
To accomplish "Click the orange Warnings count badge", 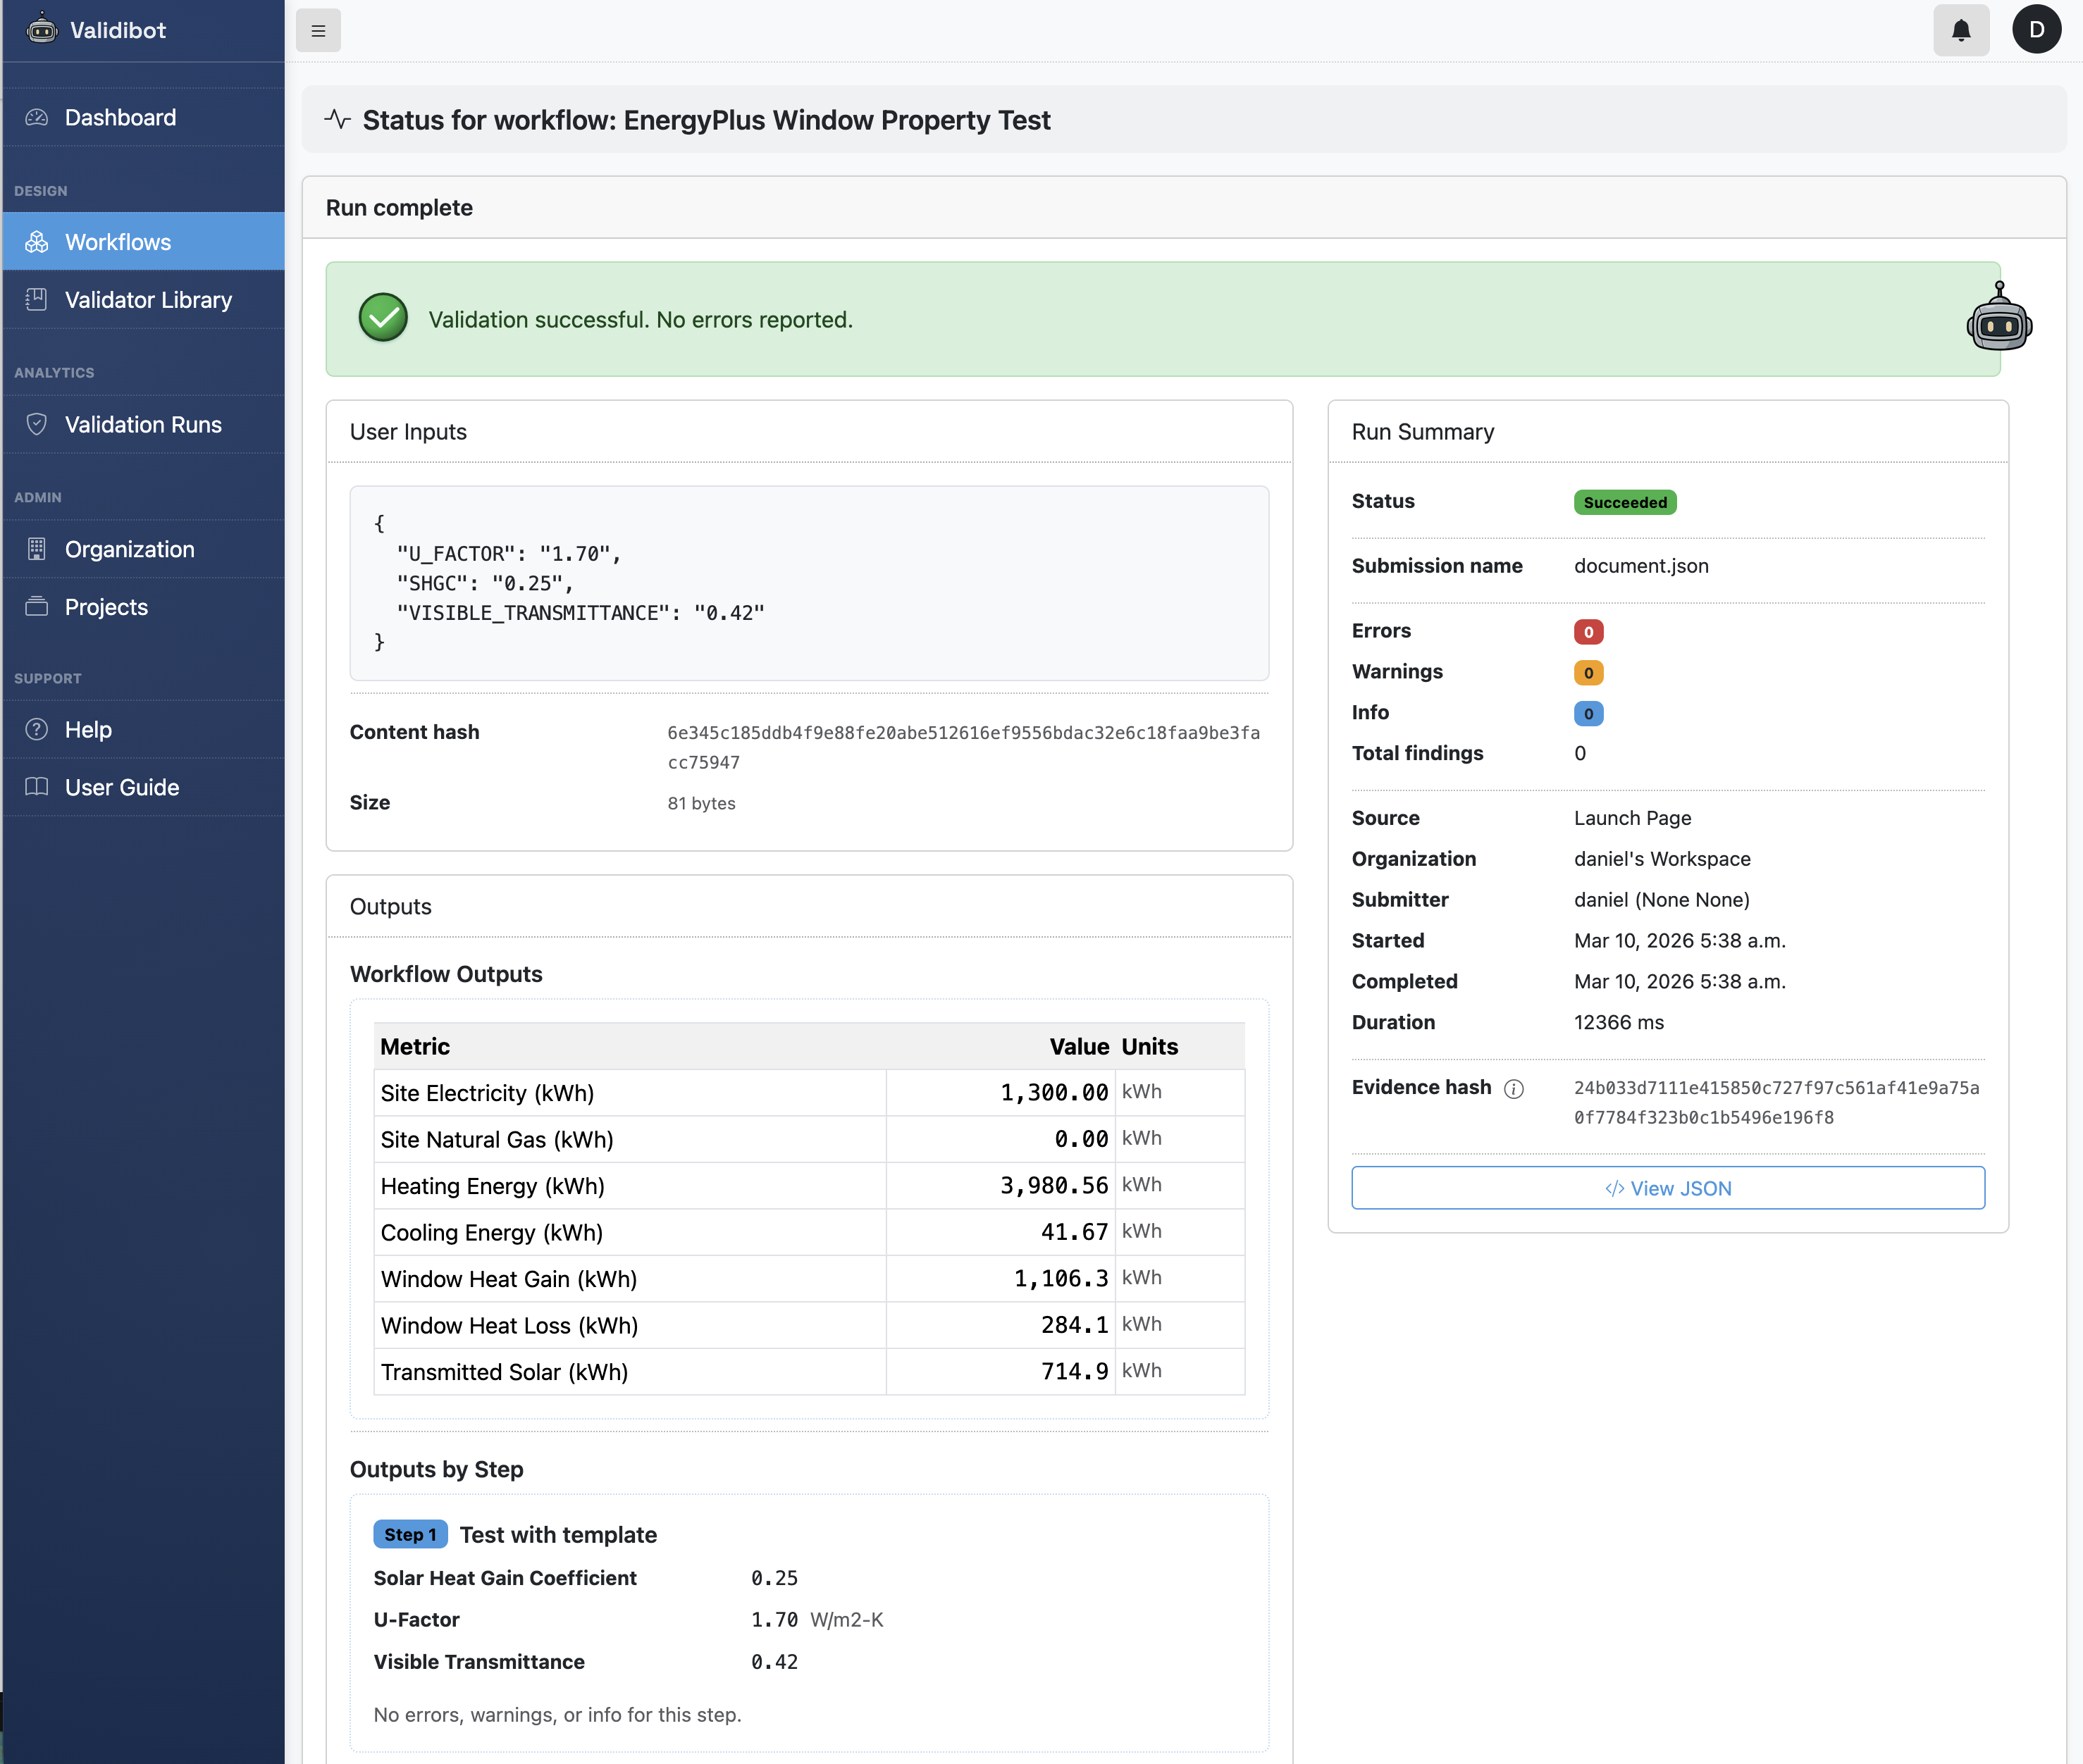I will (1588, 672).
